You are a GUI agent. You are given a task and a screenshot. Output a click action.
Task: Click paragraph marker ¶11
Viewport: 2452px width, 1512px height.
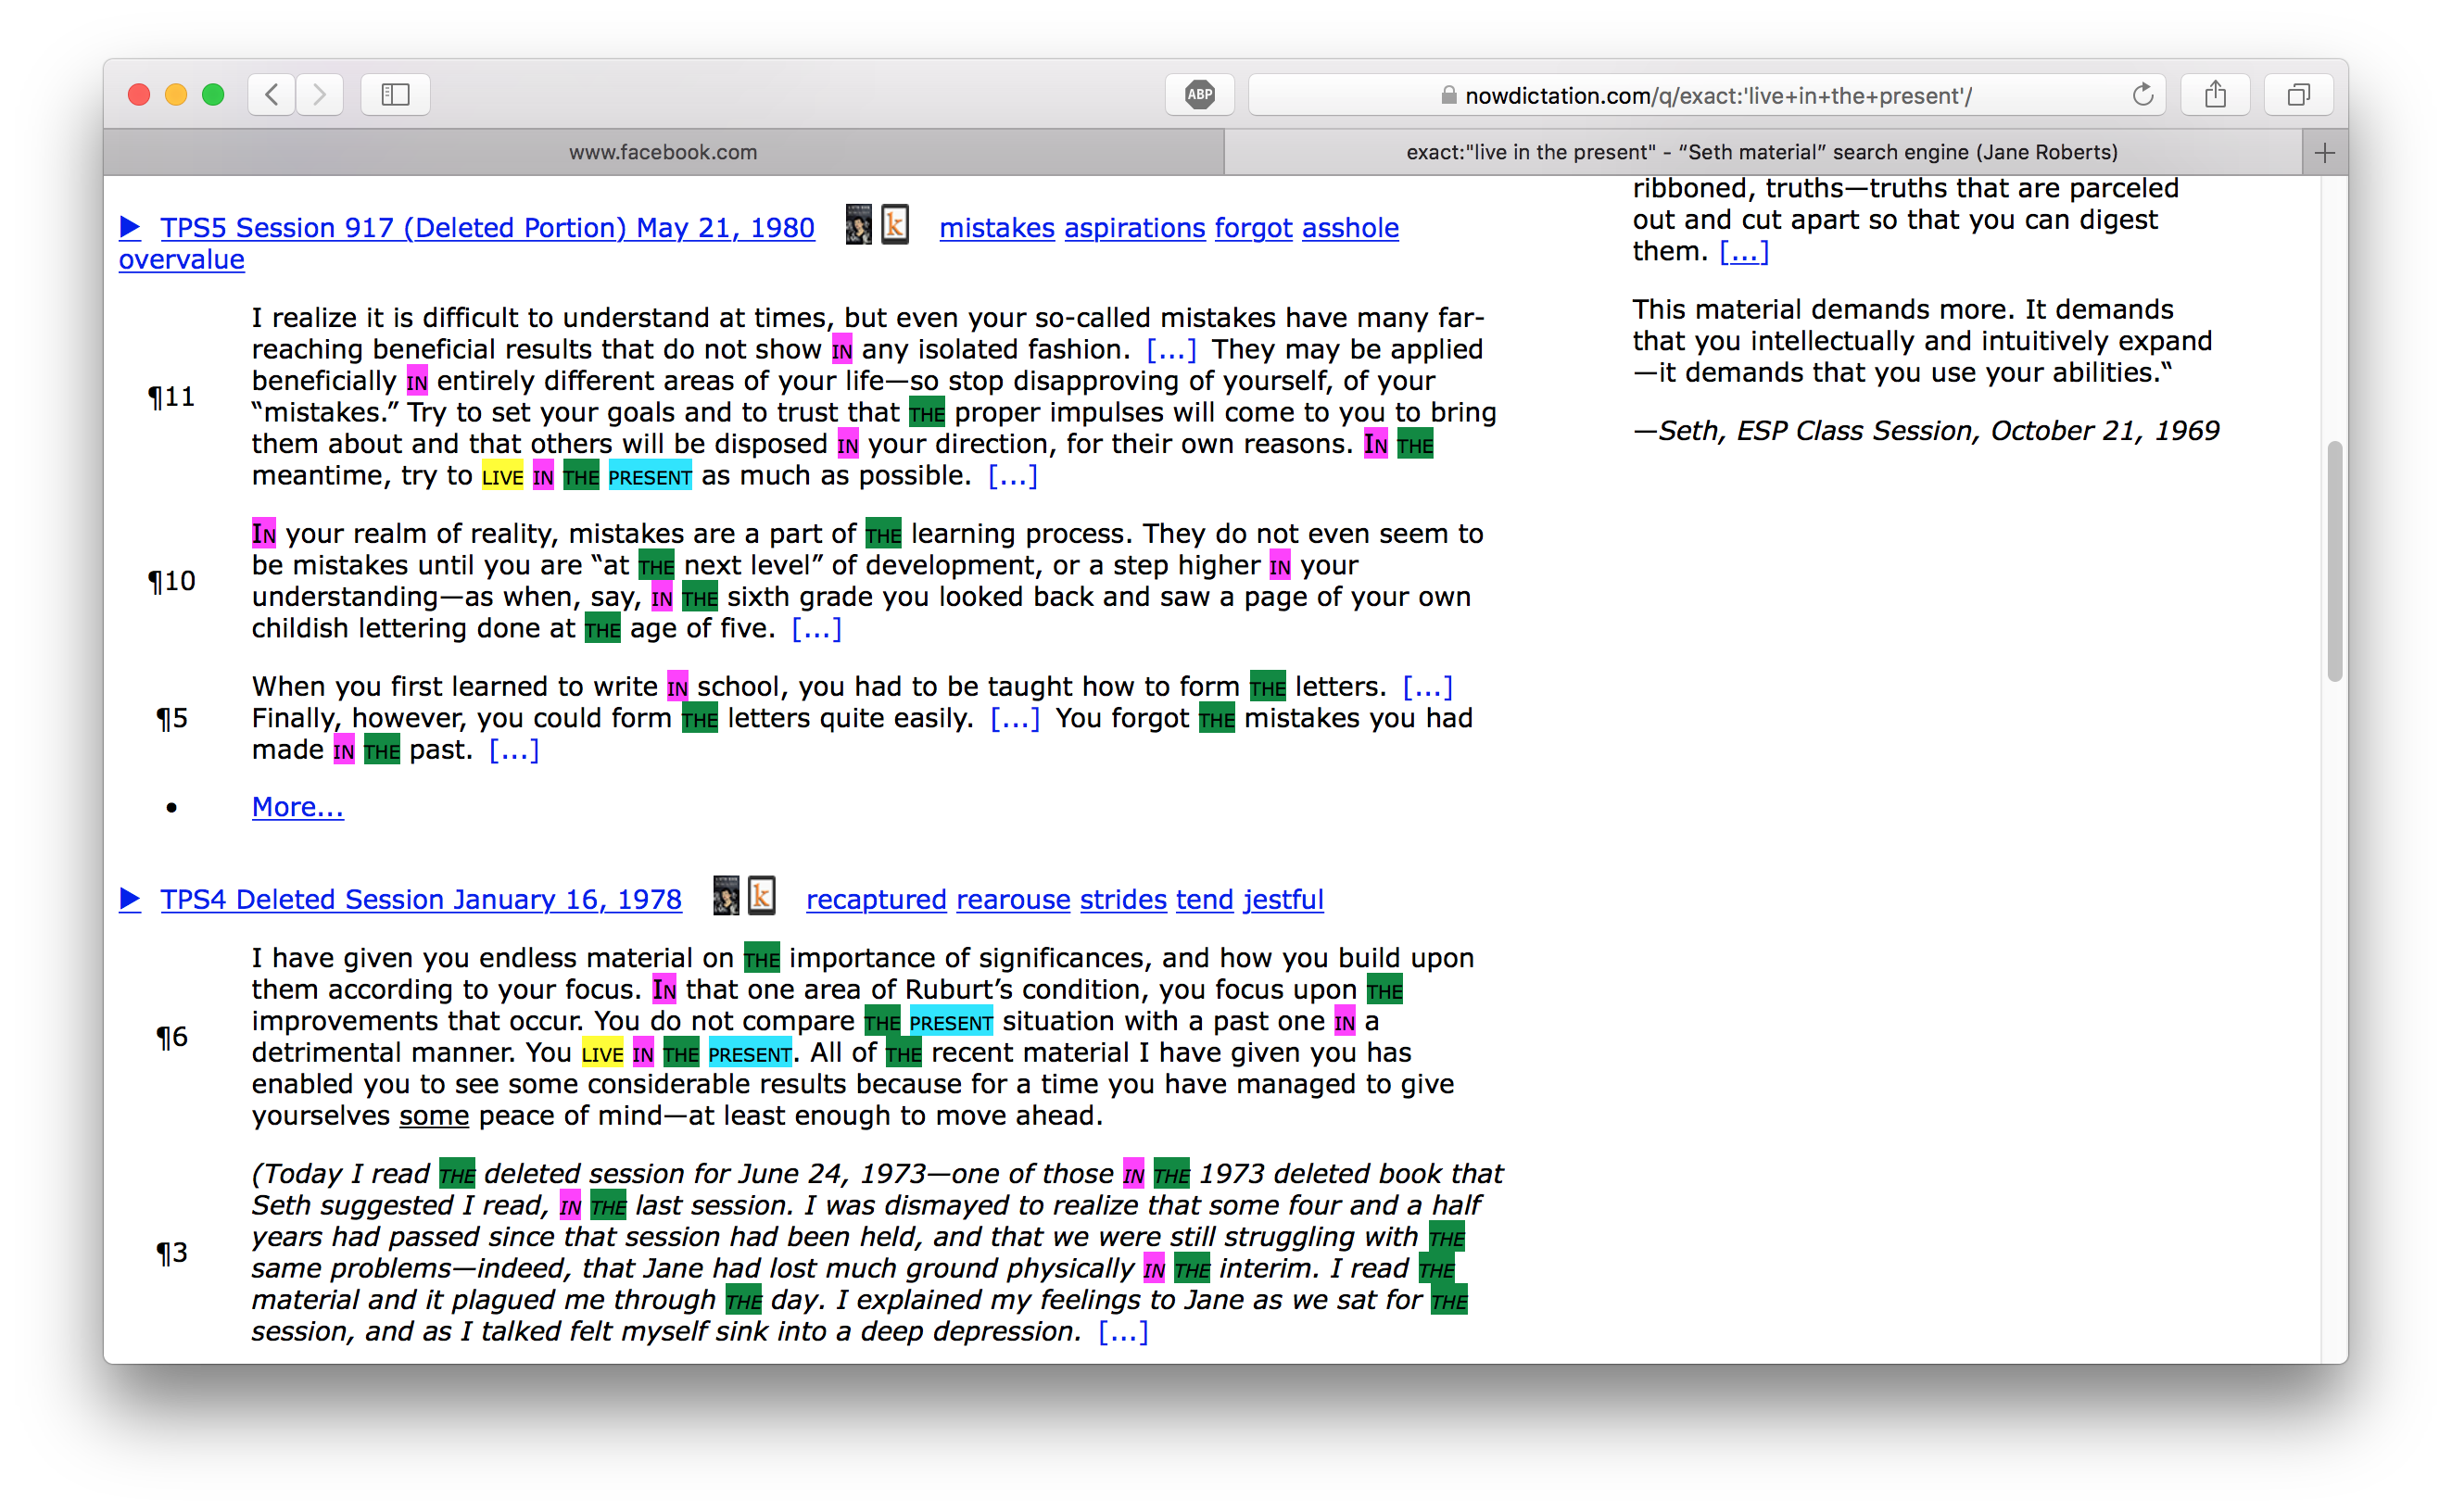(171, 397)
